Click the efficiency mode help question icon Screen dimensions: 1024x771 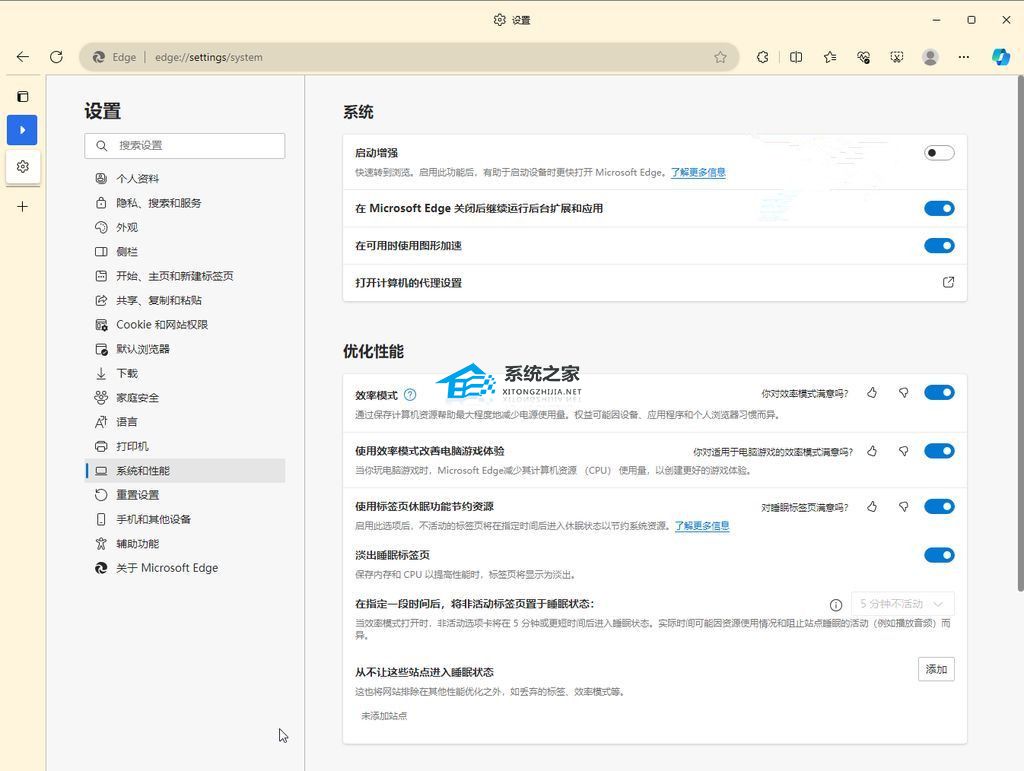[x=409, y=394]
